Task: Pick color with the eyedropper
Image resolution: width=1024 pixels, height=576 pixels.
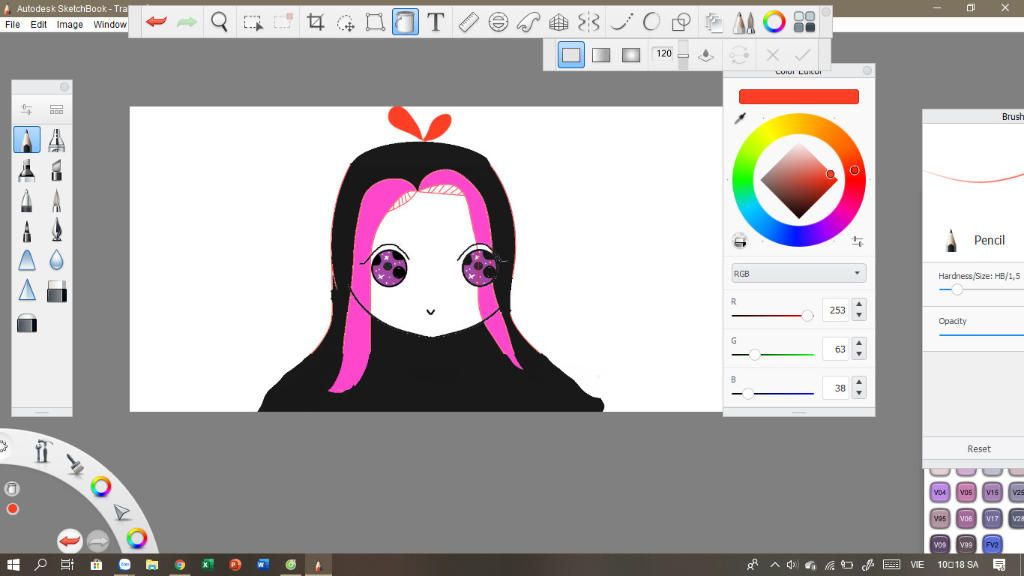Action: tap(740, 118)
